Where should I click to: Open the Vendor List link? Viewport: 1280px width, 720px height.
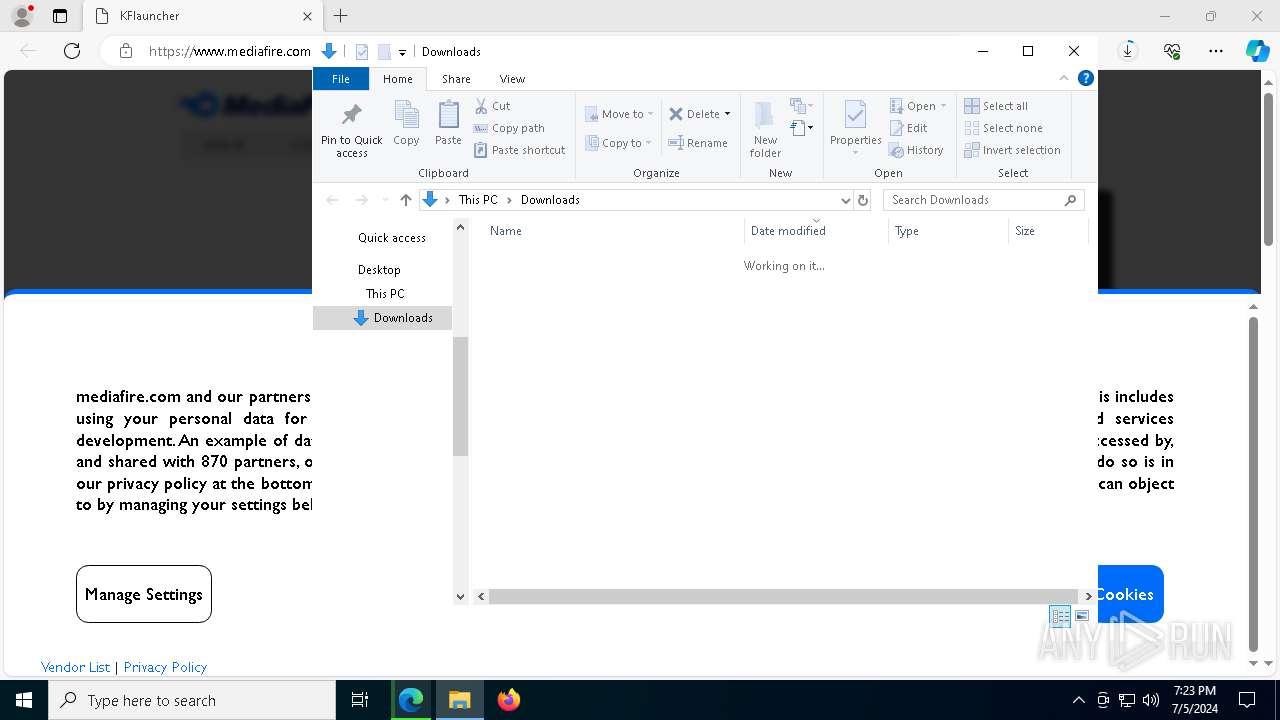click(x=75, y=667)
